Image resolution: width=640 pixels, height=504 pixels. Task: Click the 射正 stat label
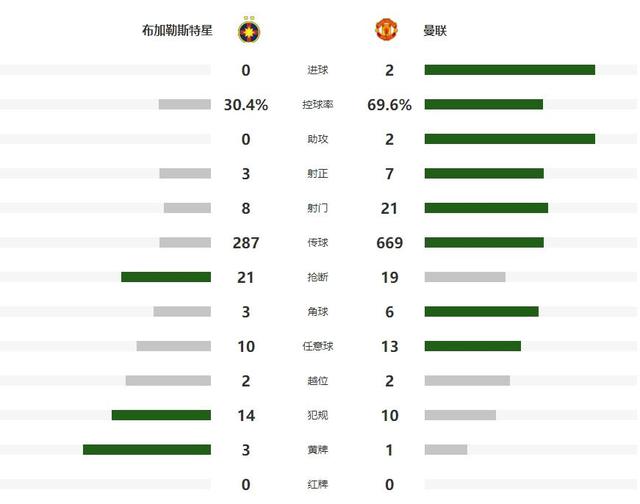tap(318, 174)
